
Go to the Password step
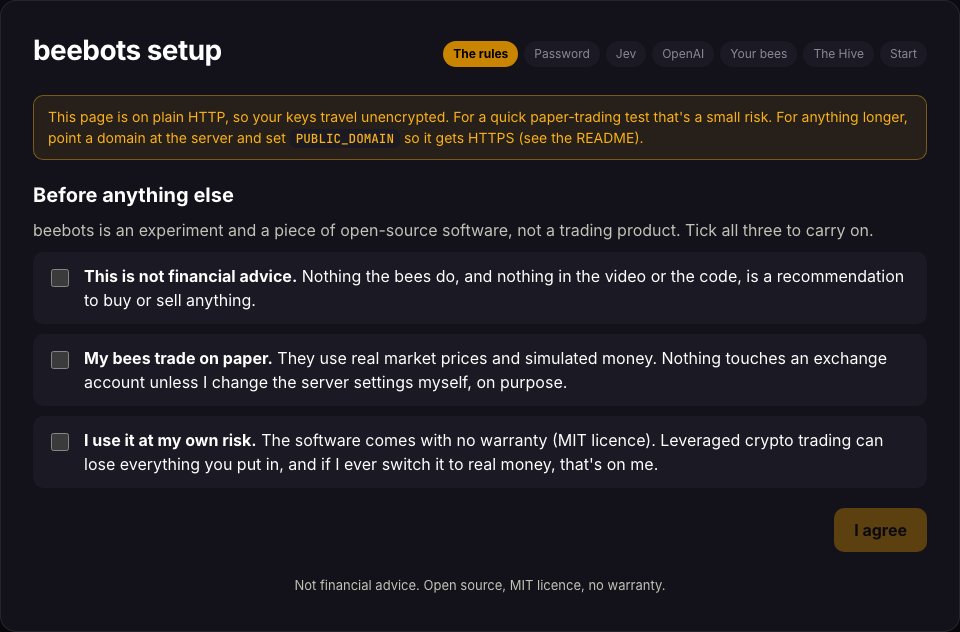[x=562, y=54]
